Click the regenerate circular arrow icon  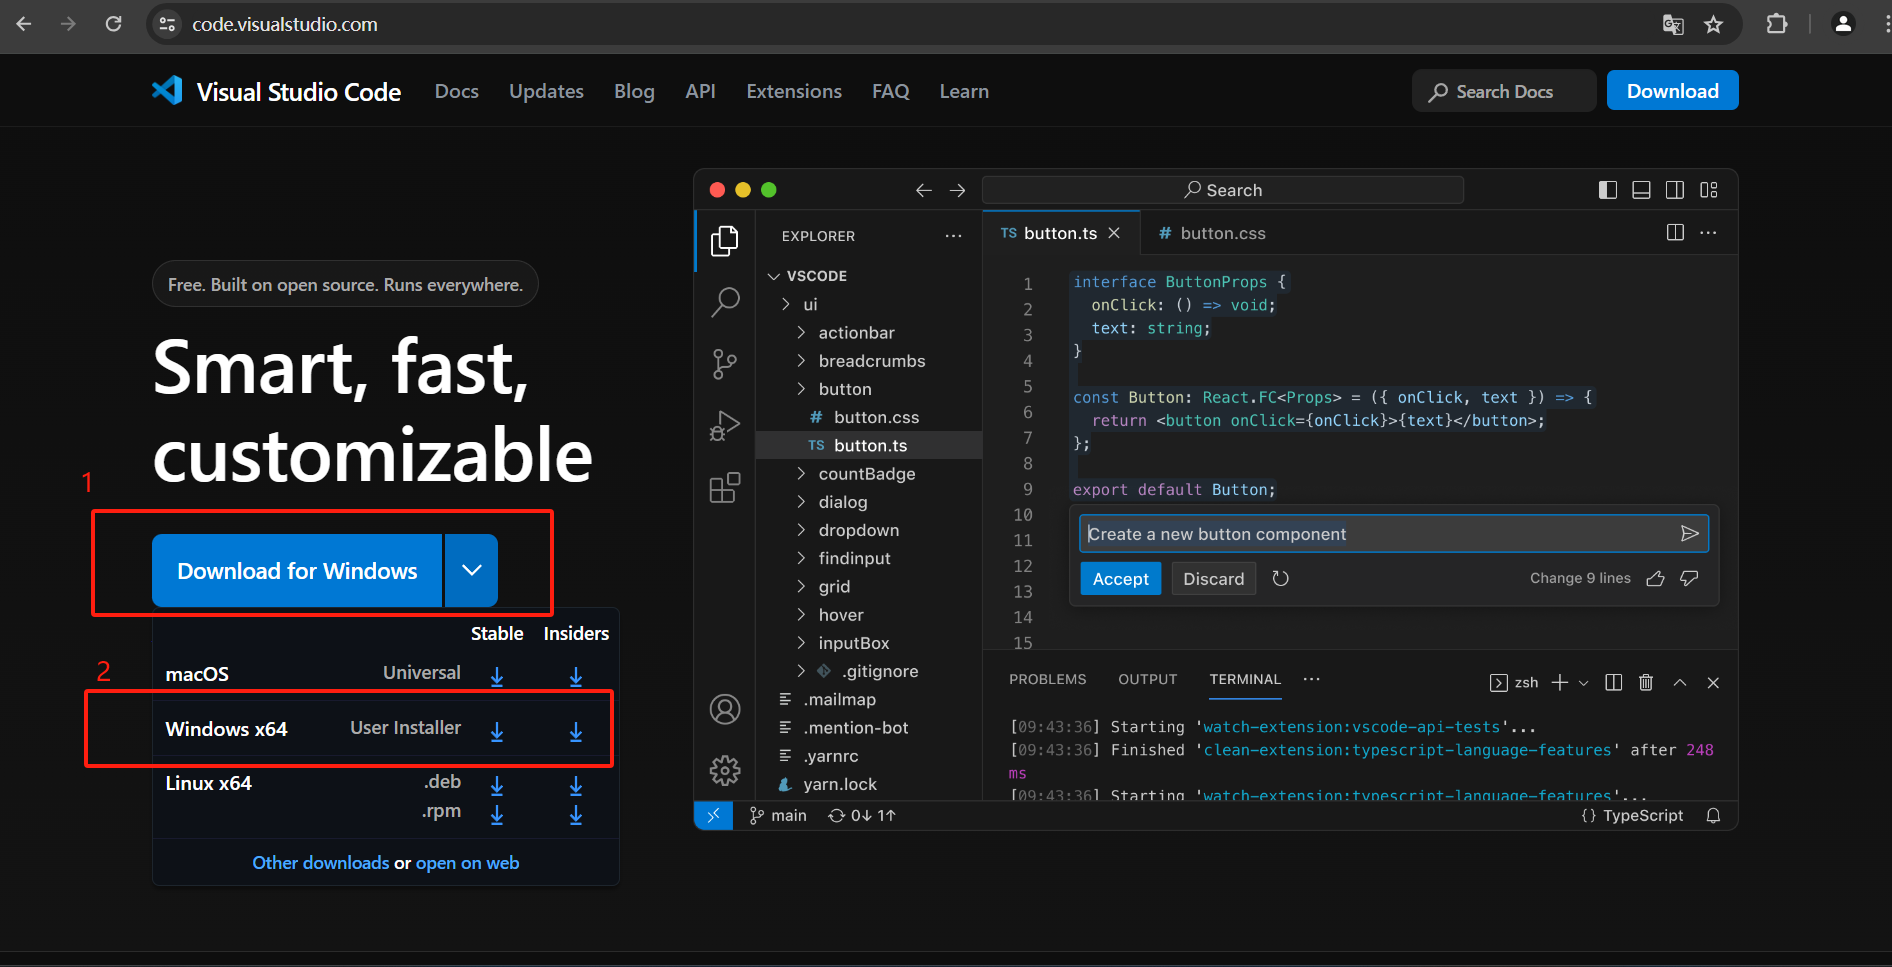(x=1280, y=579)
